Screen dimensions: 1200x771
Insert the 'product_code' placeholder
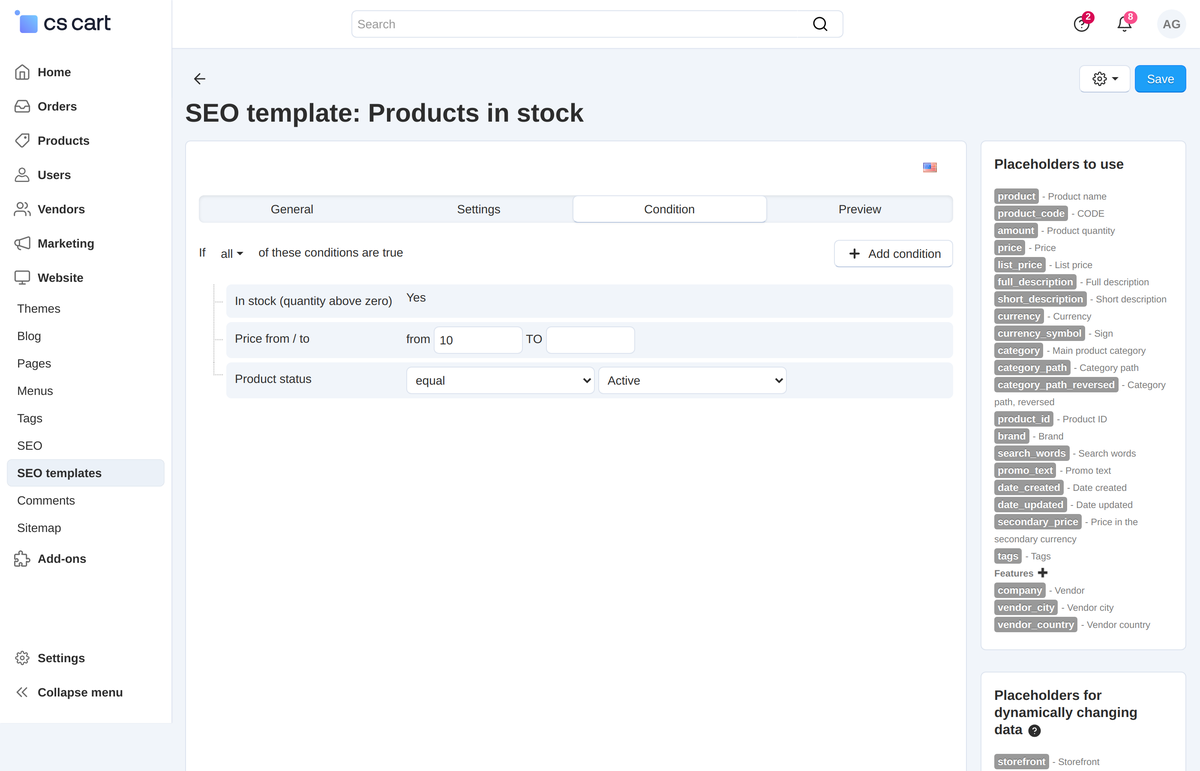pyautogui.click(x=1032, y=213)
